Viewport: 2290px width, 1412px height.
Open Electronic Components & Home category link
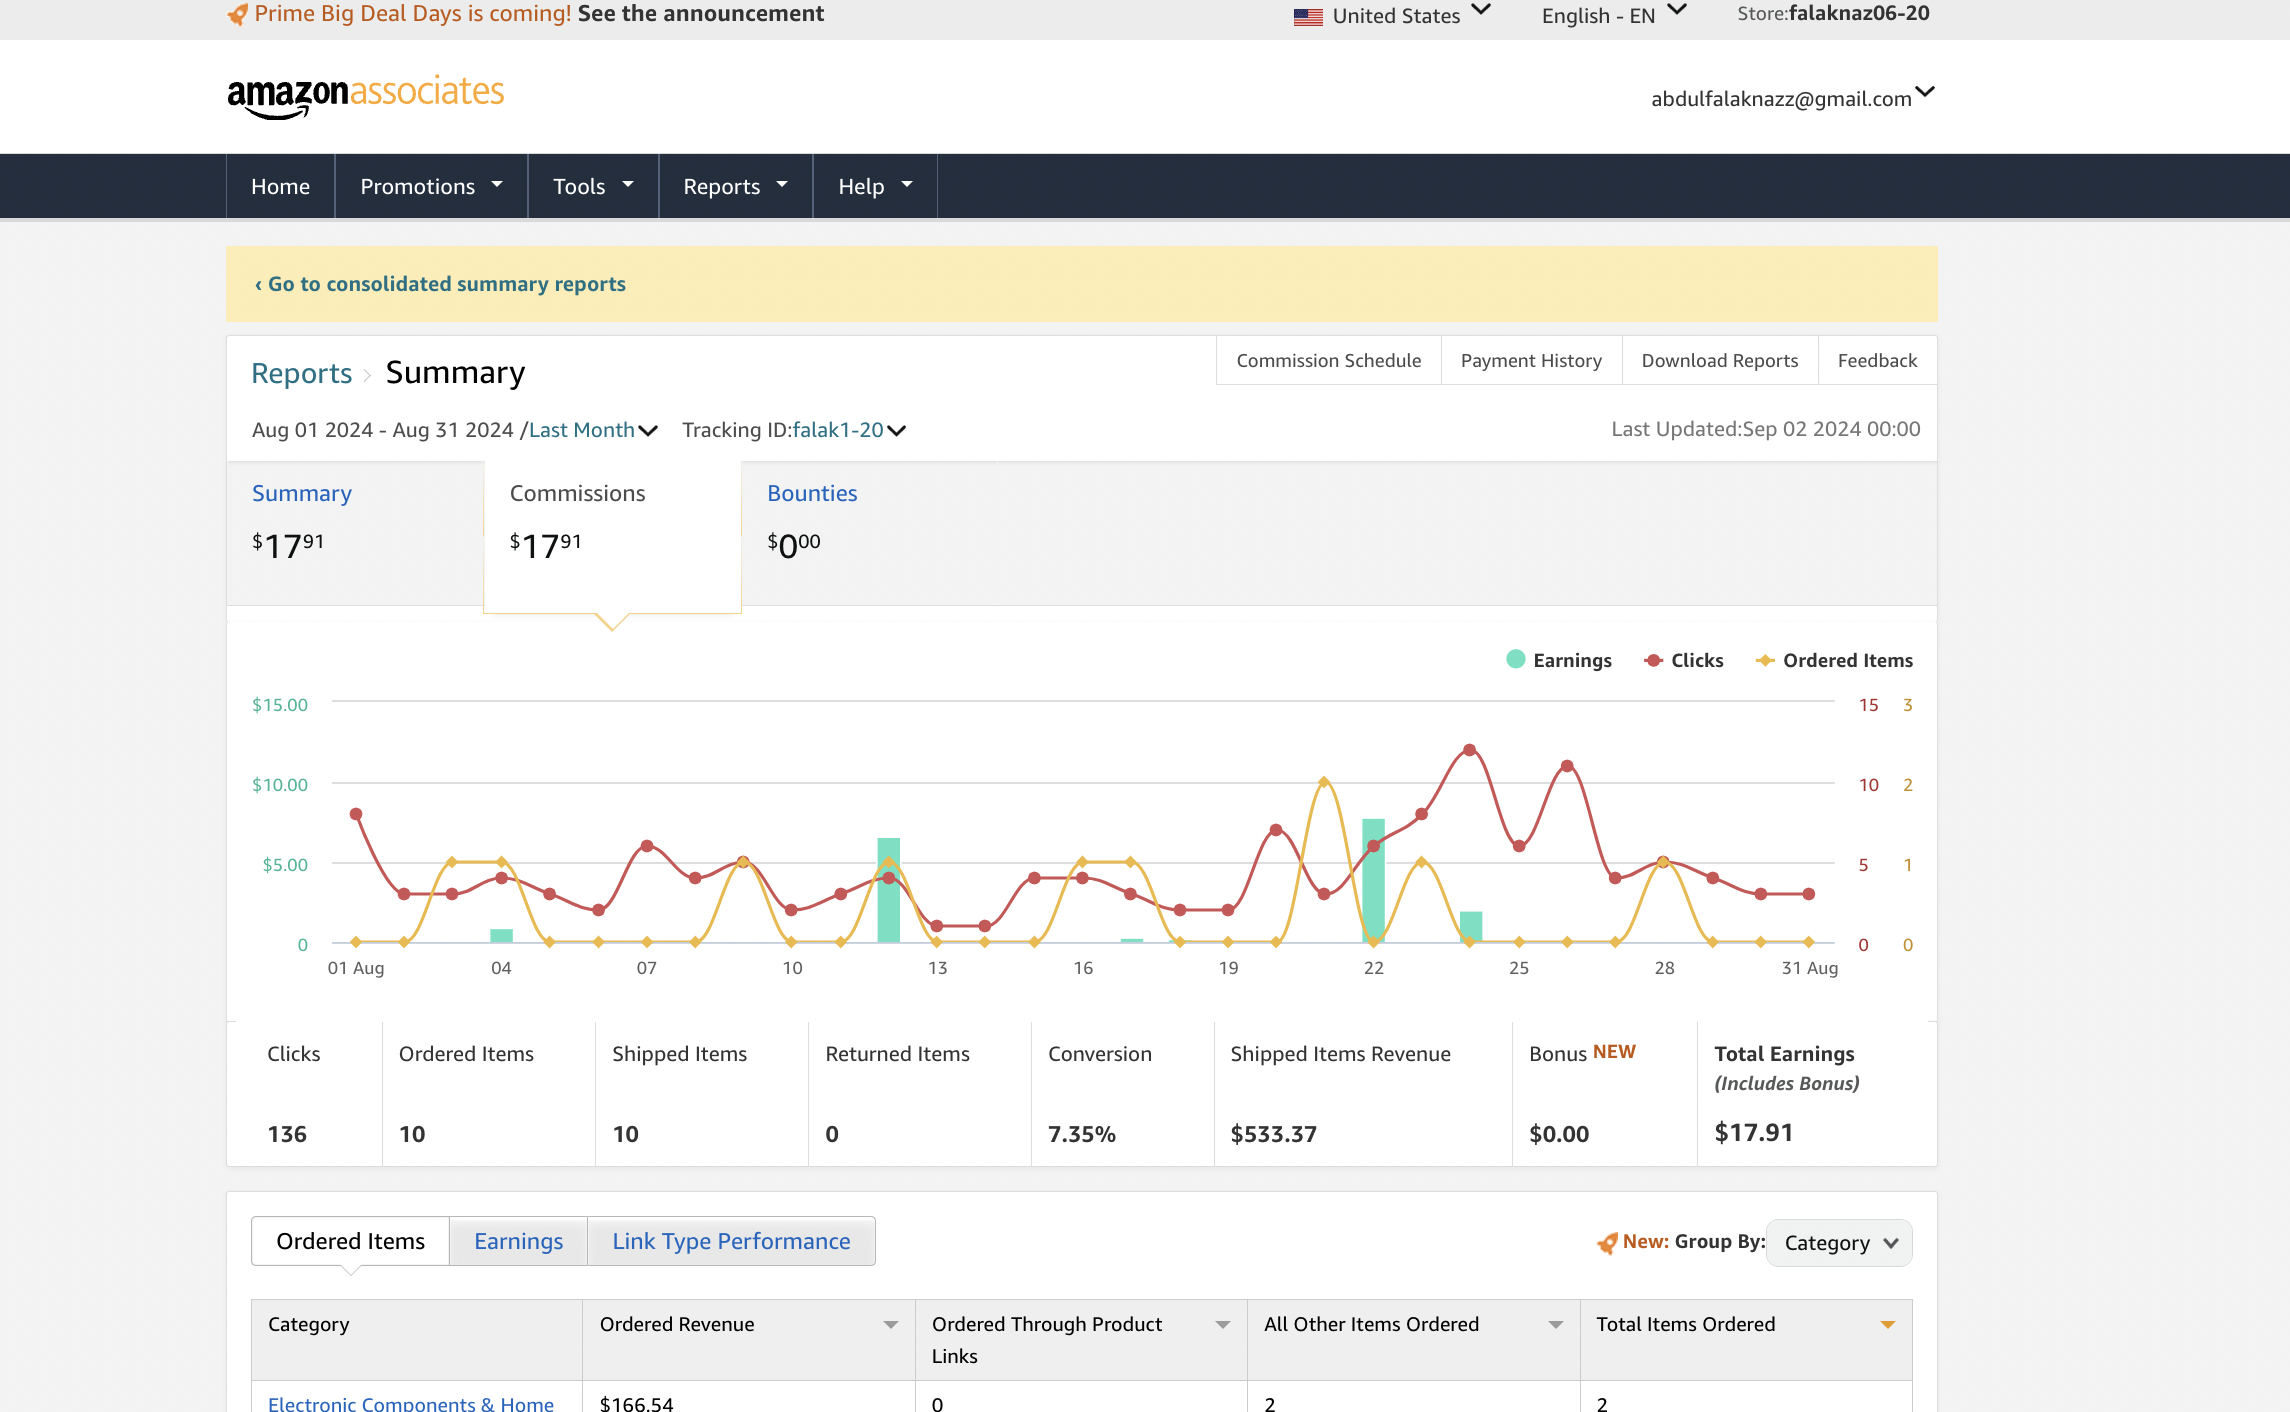[x=410, y=1403]
